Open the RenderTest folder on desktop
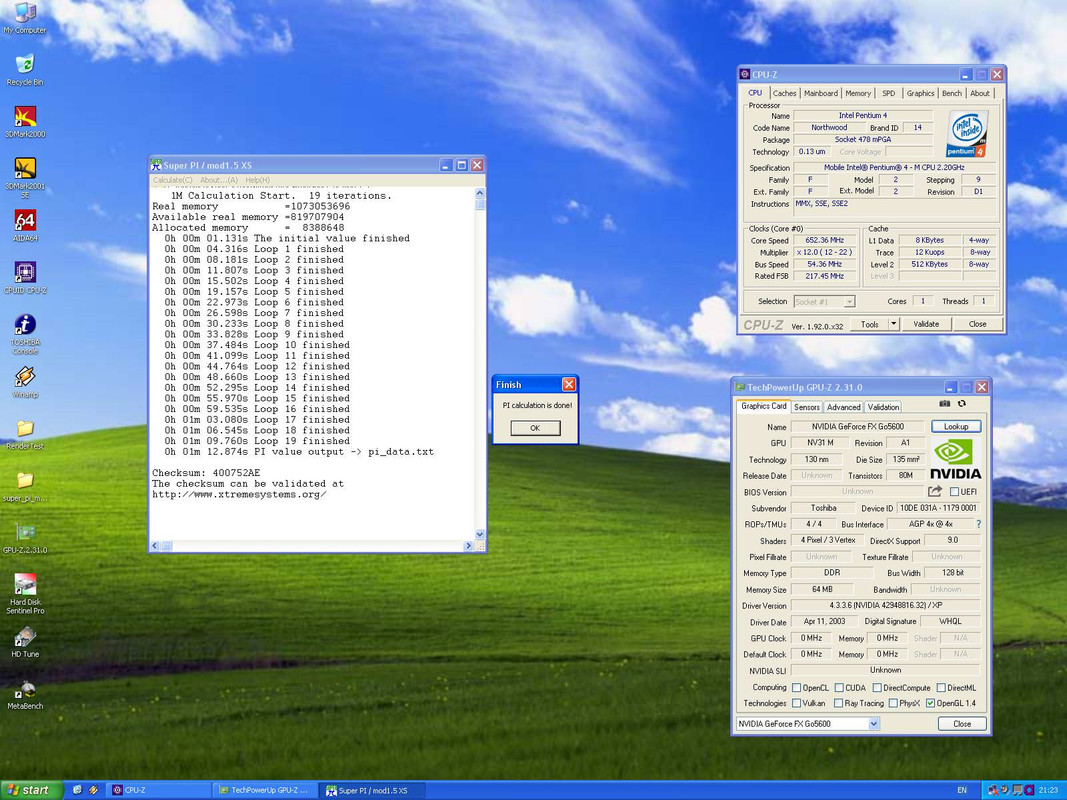 [x=25, y=434]
